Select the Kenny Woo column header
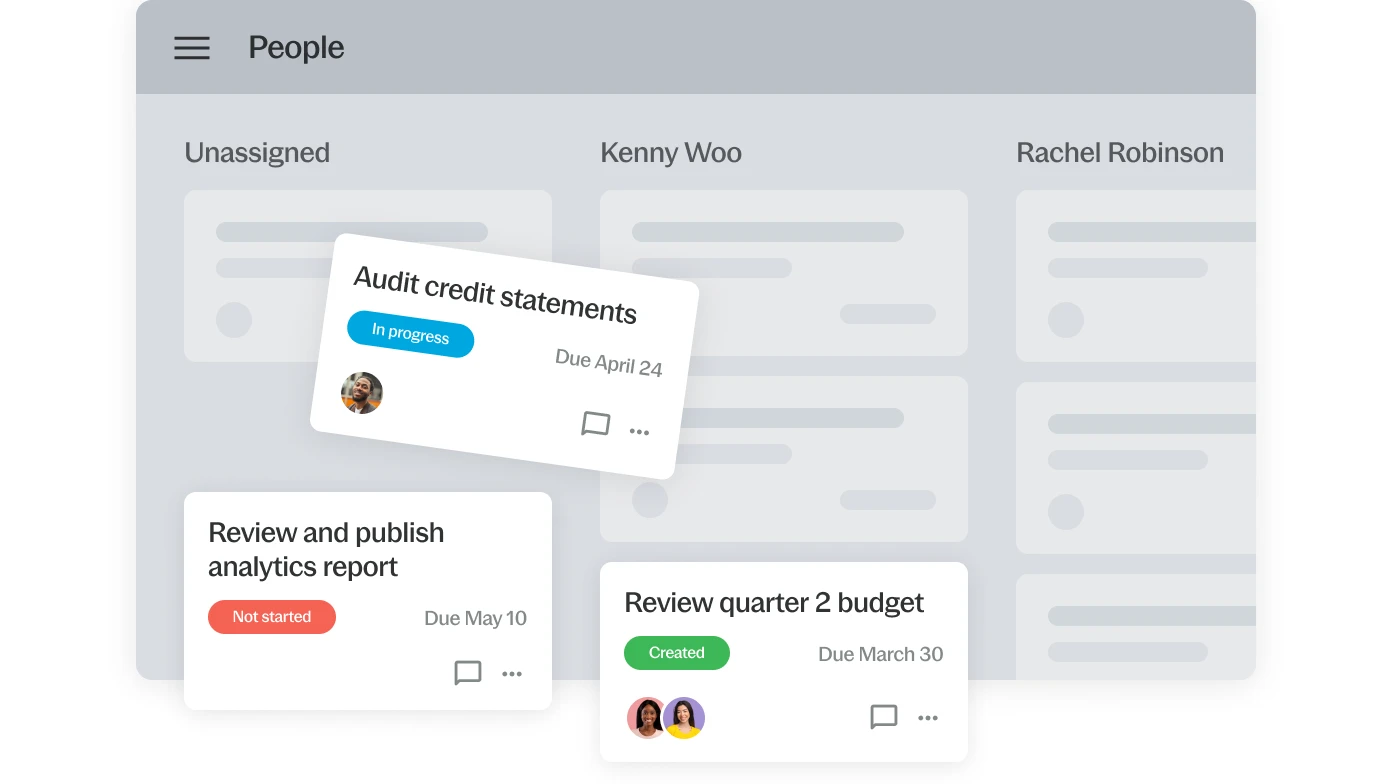Screen dimensions: 1392x784 671,153
